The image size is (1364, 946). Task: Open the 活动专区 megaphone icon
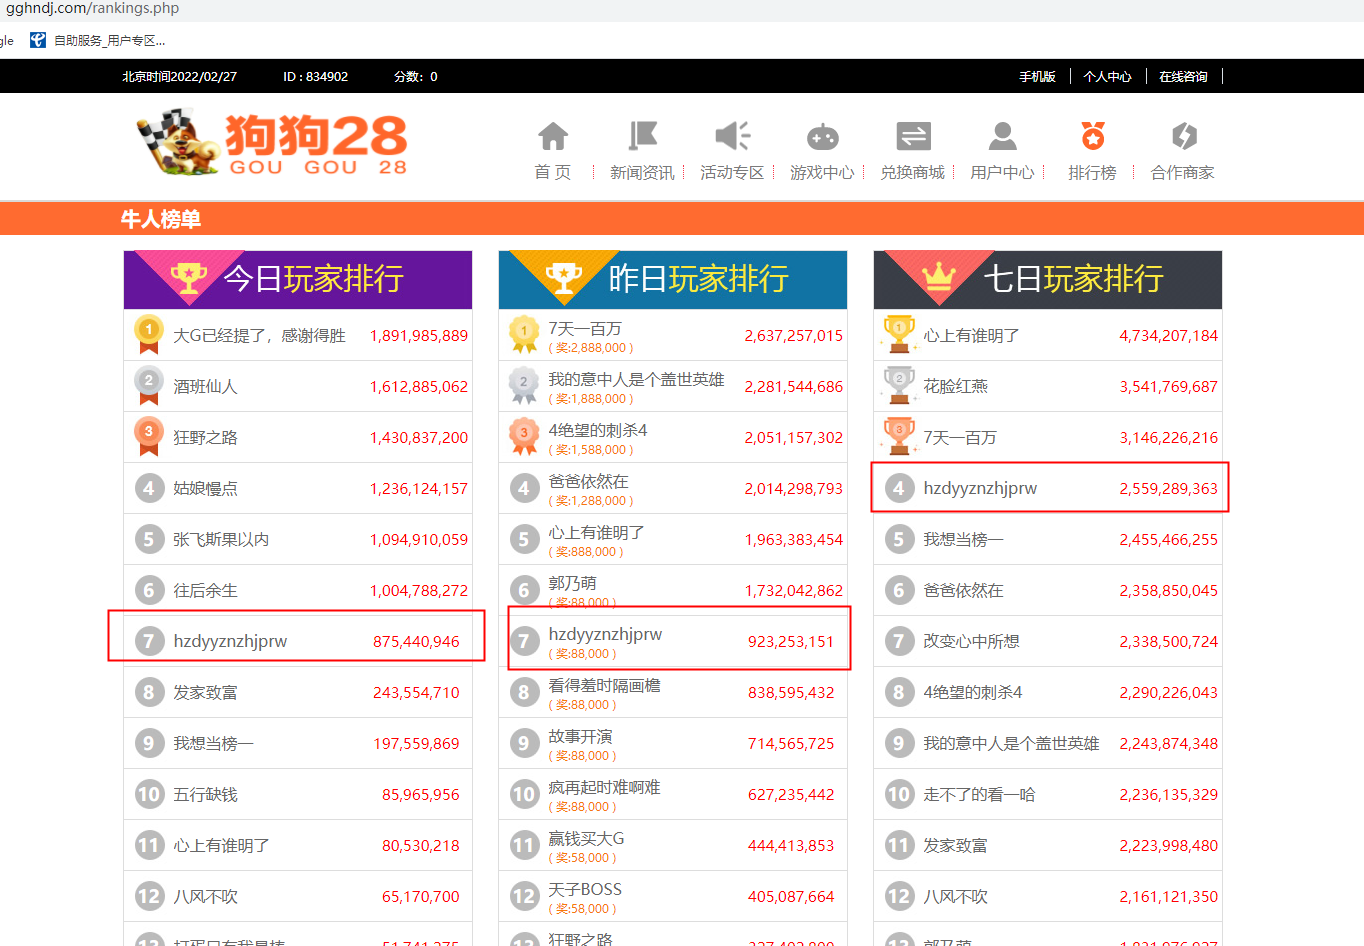pos(732,137)
